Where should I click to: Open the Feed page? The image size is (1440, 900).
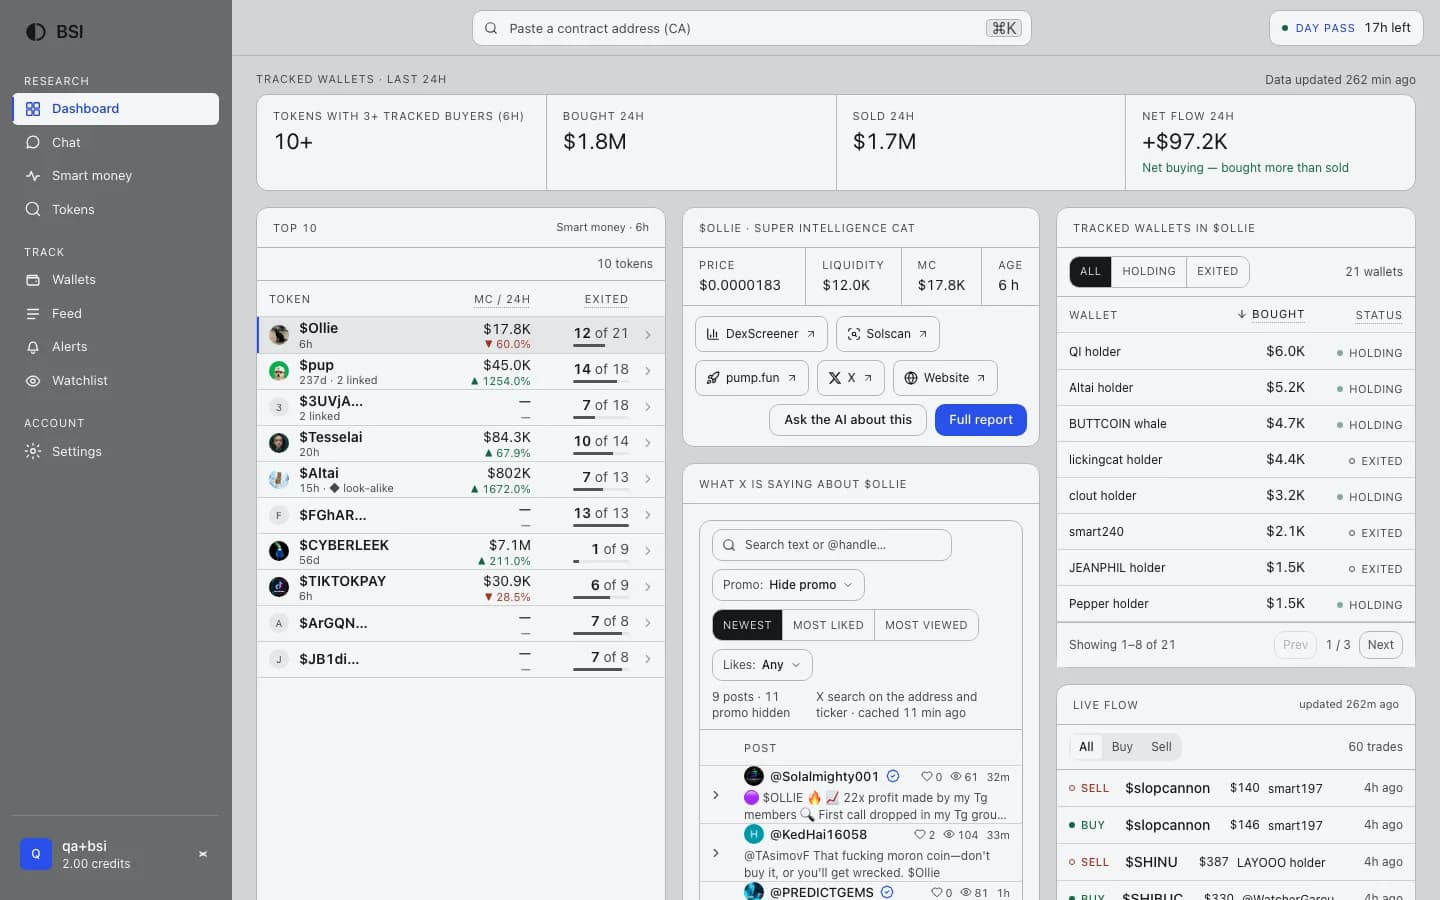point(116,314)
